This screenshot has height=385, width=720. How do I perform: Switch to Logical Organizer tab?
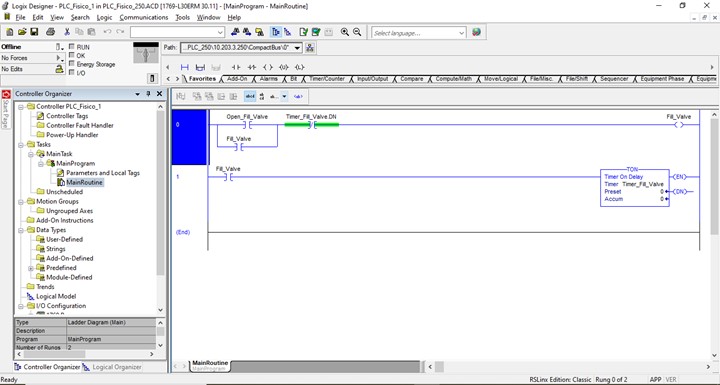coord(112,367)
